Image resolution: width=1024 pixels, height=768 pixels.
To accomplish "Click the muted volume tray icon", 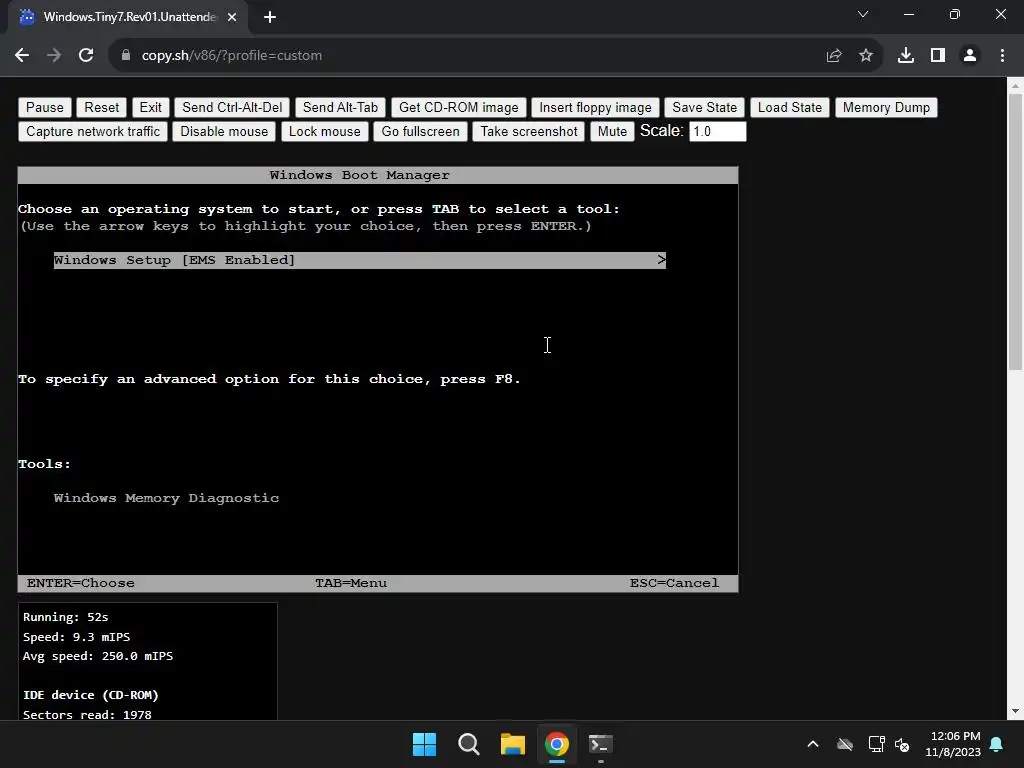I will 902,744.
